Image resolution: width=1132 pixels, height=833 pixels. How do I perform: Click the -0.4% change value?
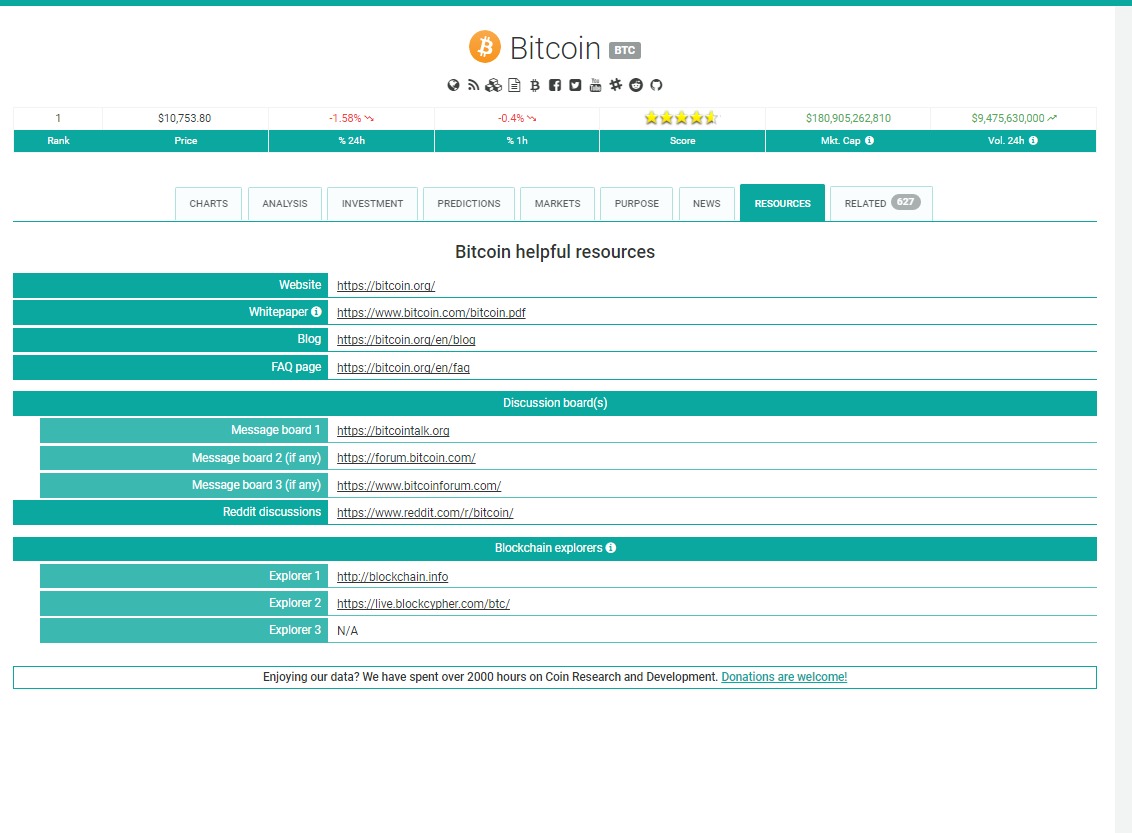pyautogui.click(x=511, y=118)
